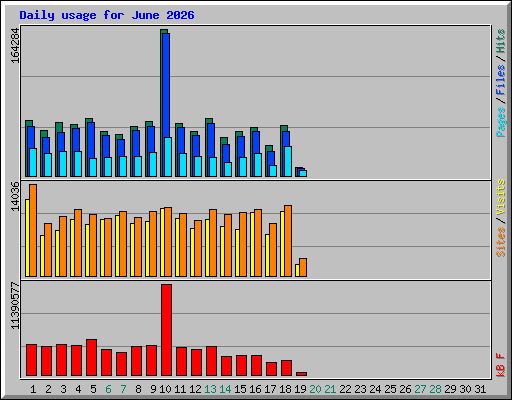512x400 pixels.
Task: Click green day label 14
Action: 225,389
